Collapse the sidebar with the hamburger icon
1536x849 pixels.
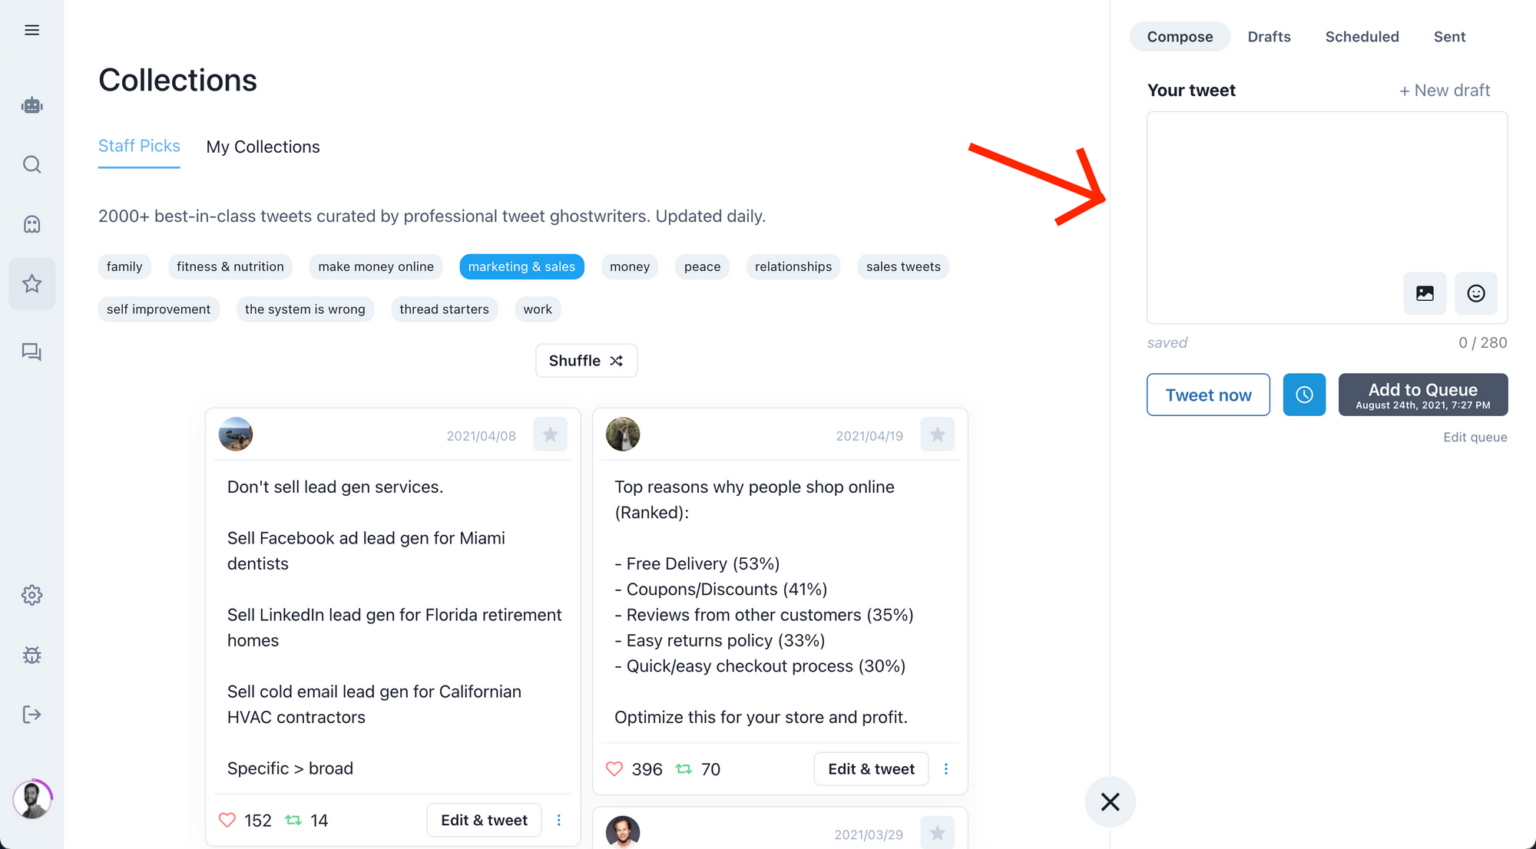click(31, 30)
